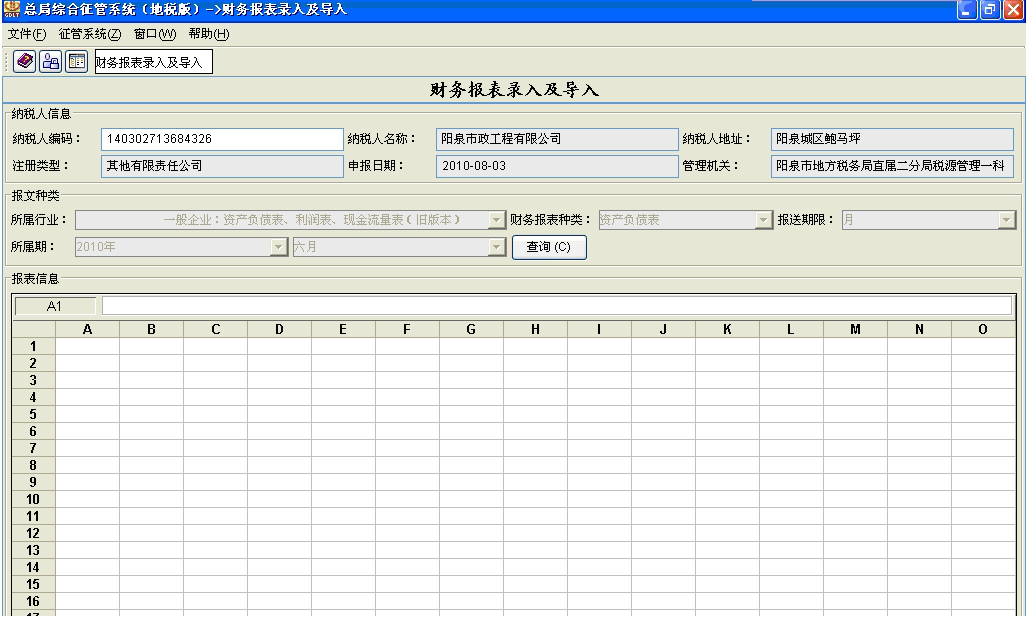Select row 9 header
The height and width of the screenshot is (640, 1029).
click(33, 482)
